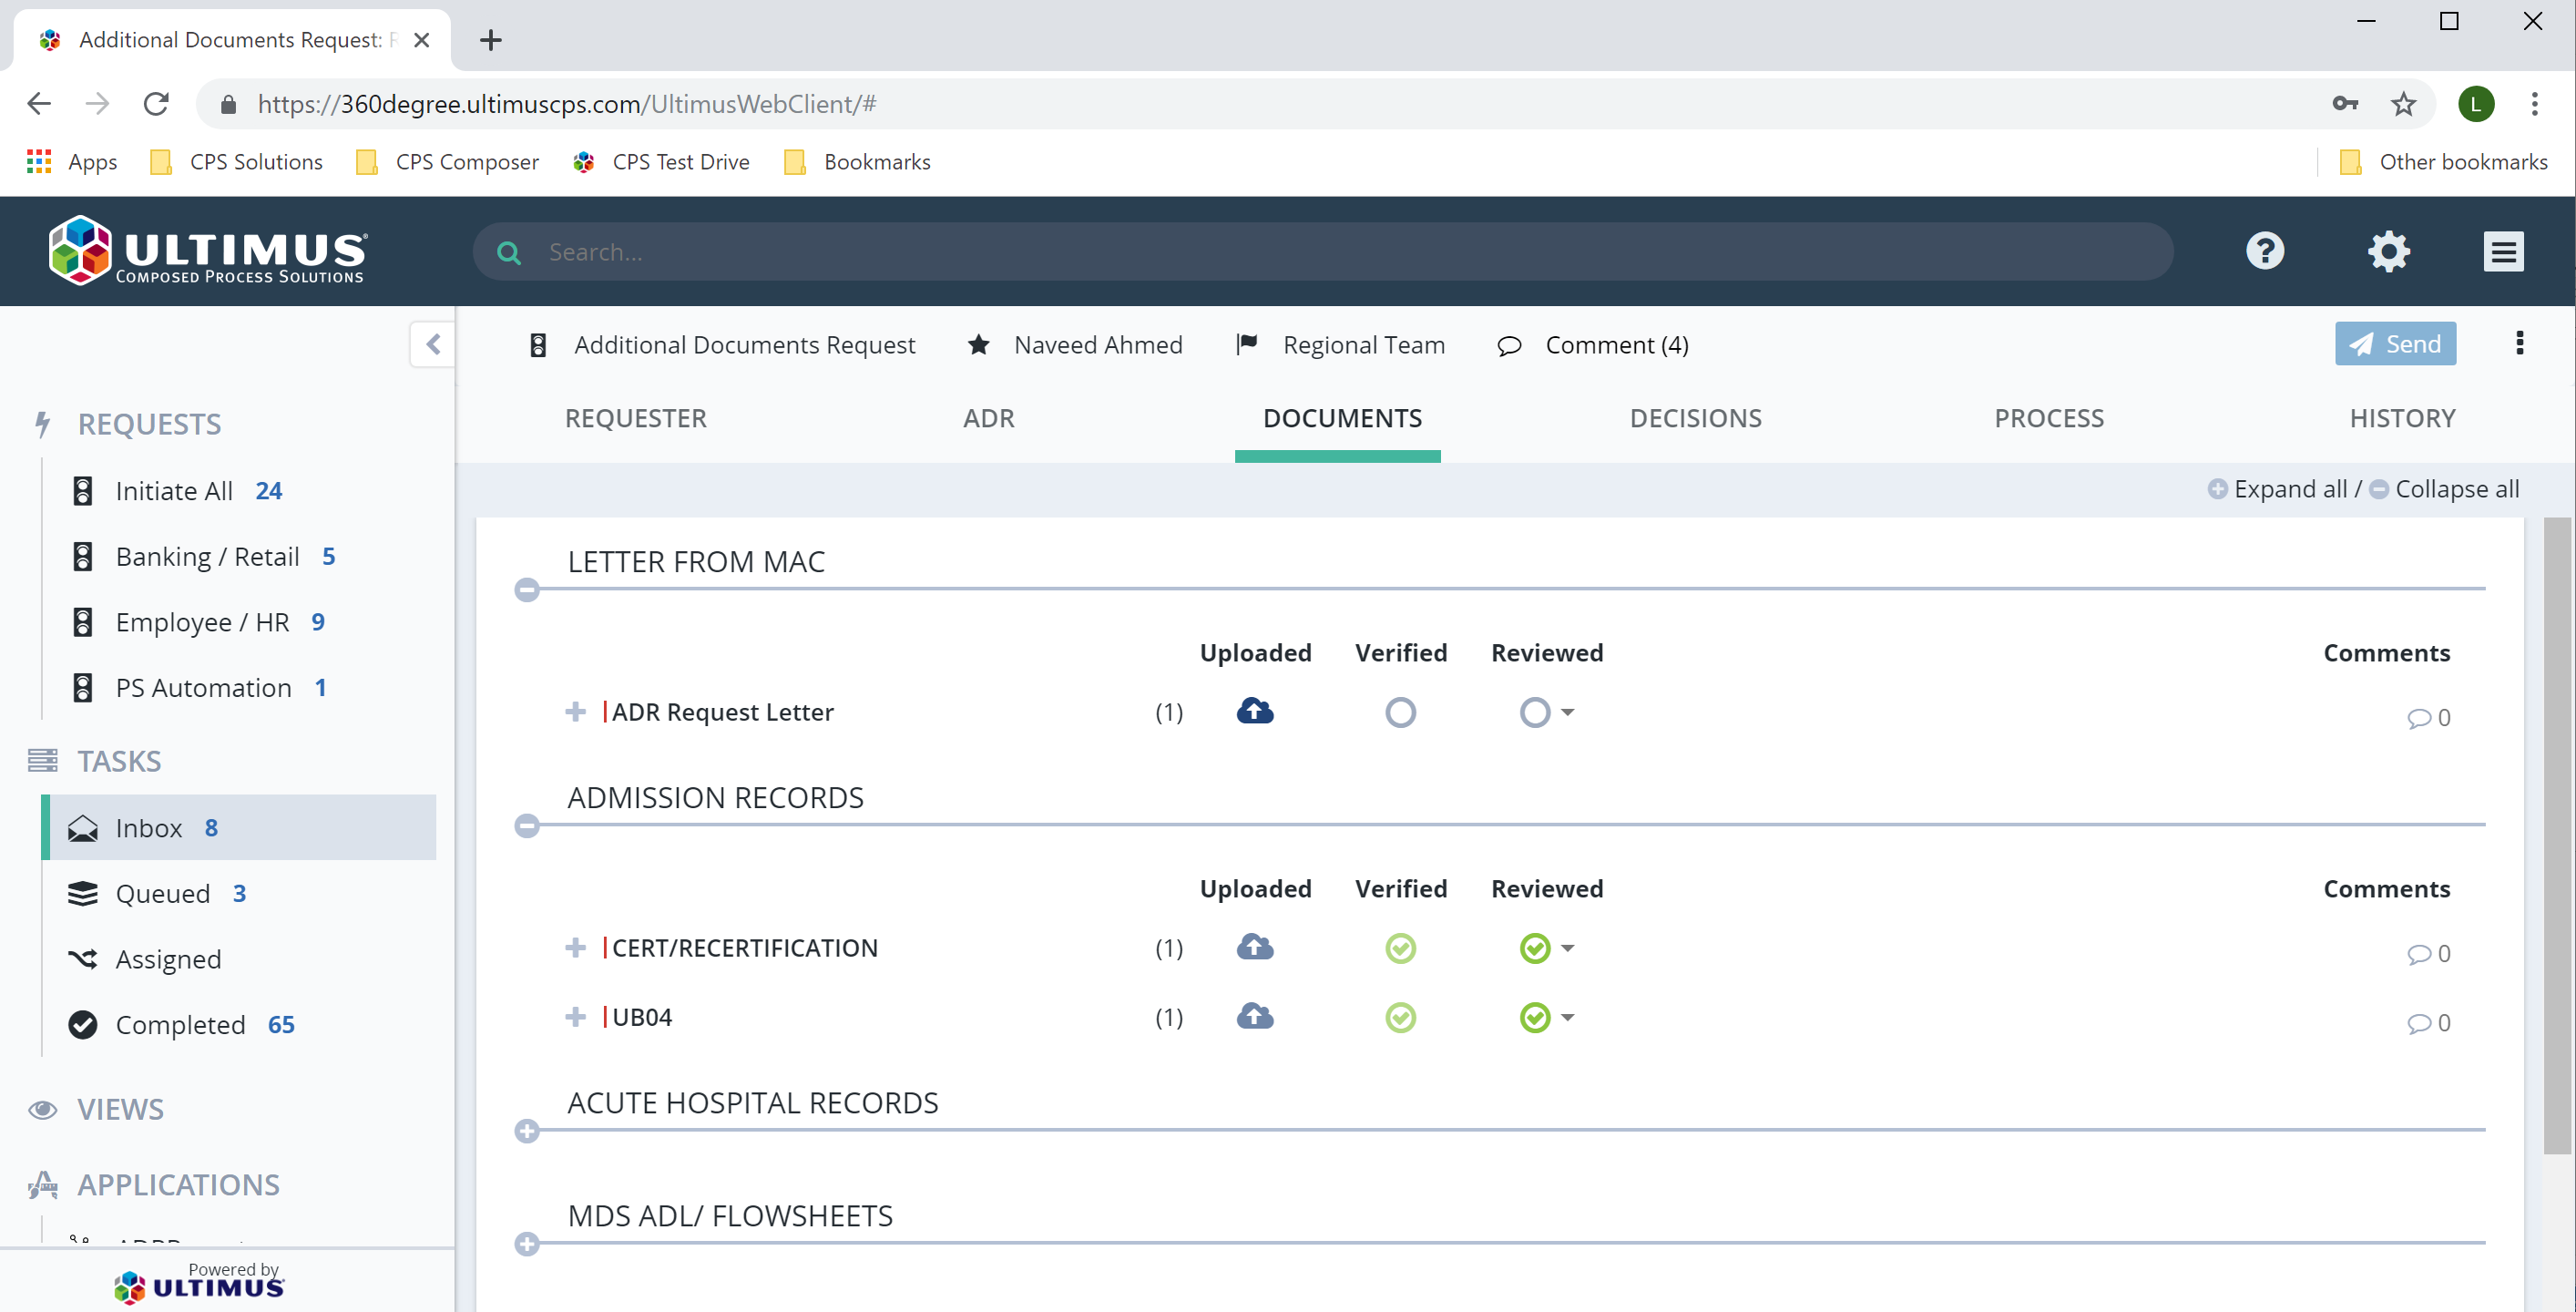Image resolution: width=2576 pixels, height=1312 pixels.
Task: Collapse the ADMISSION RECORDS section
Action: click(x=527, y=825)
